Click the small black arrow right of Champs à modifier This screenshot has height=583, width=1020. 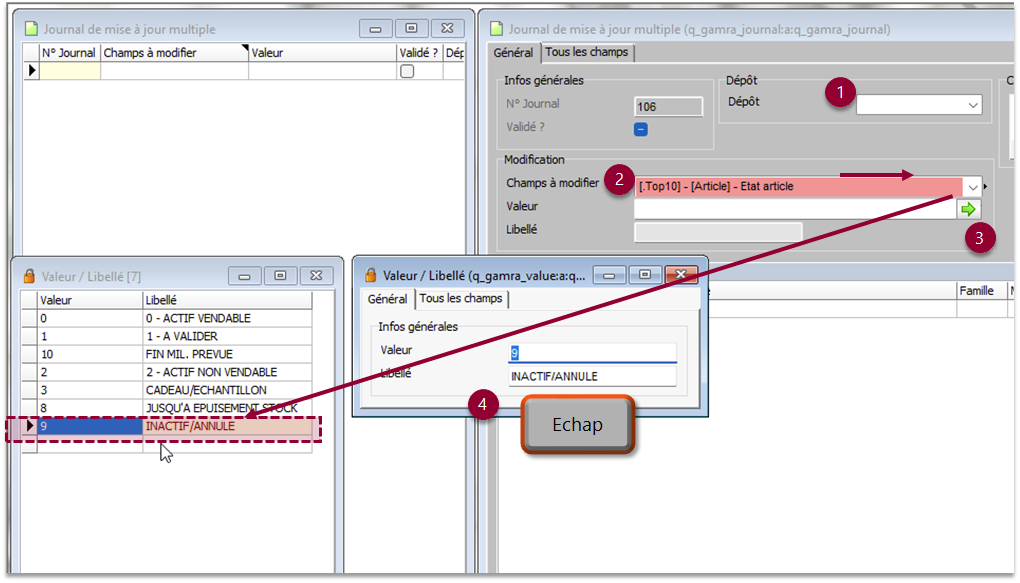[987, 187]
